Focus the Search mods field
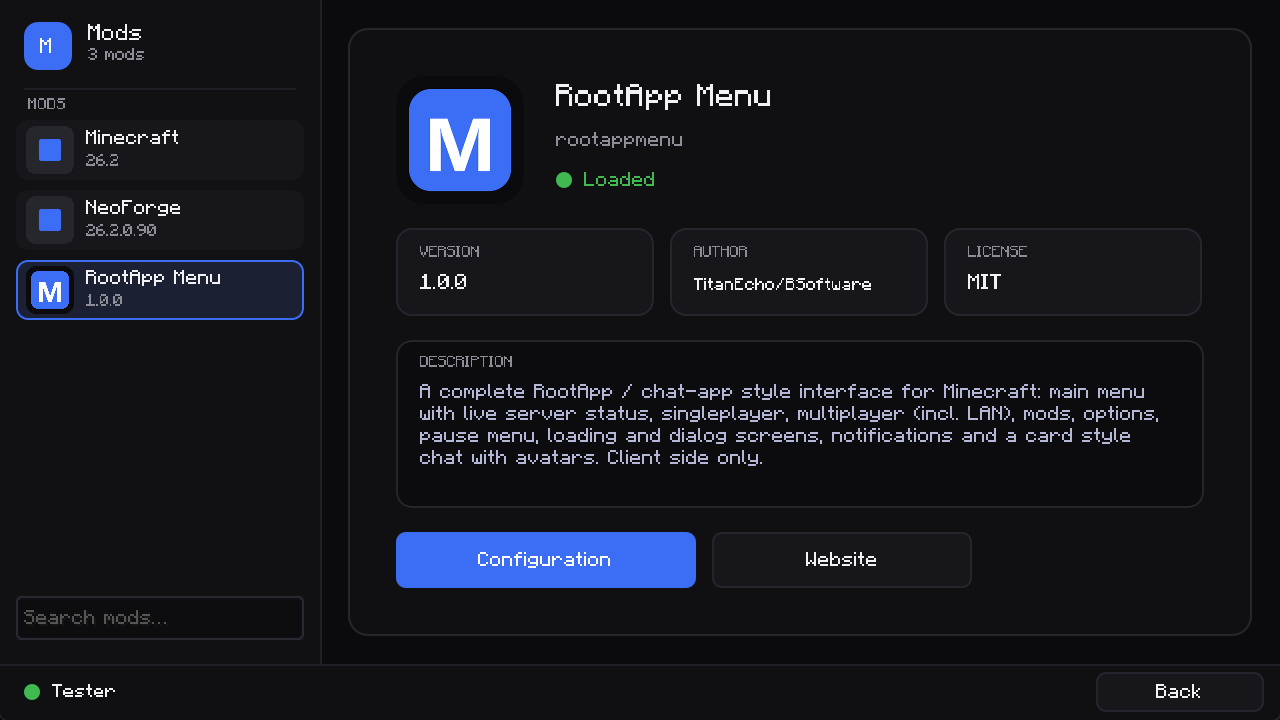The image size is (1280, 720). click(x=160, y=618)
